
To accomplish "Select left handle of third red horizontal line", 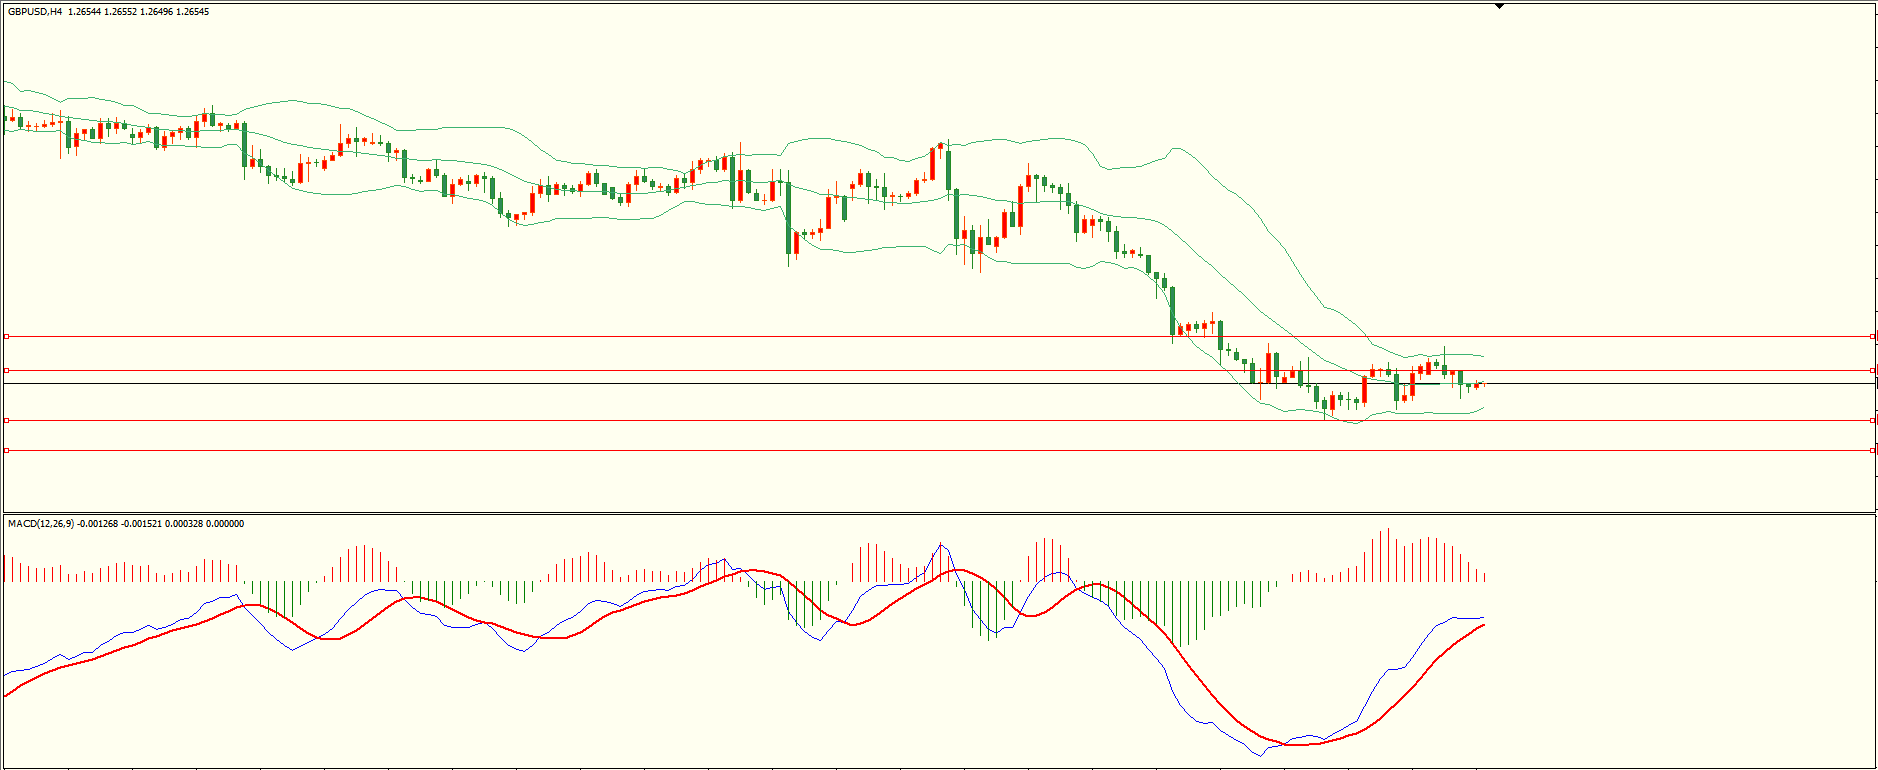I will click(x=7, y=421).
